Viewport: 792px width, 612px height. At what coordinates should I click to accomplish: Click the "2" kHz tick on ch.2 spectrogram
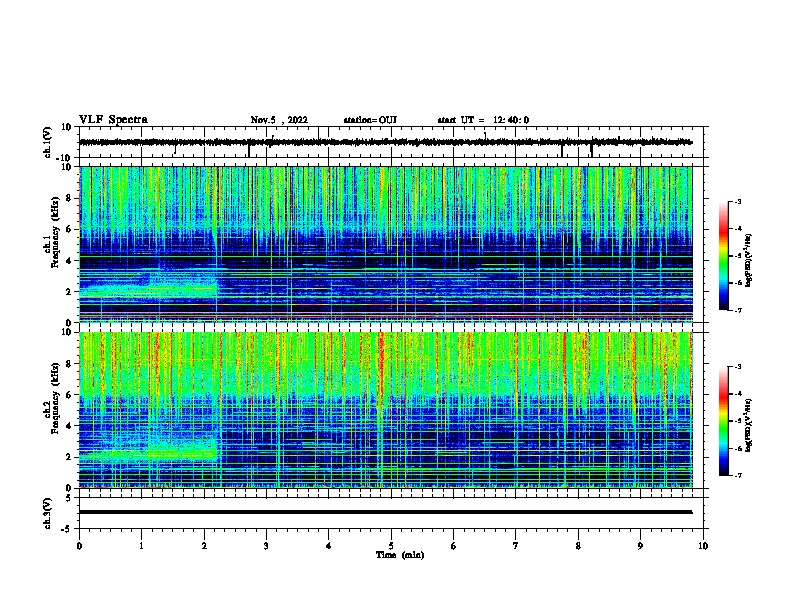(x=69, y=457)
